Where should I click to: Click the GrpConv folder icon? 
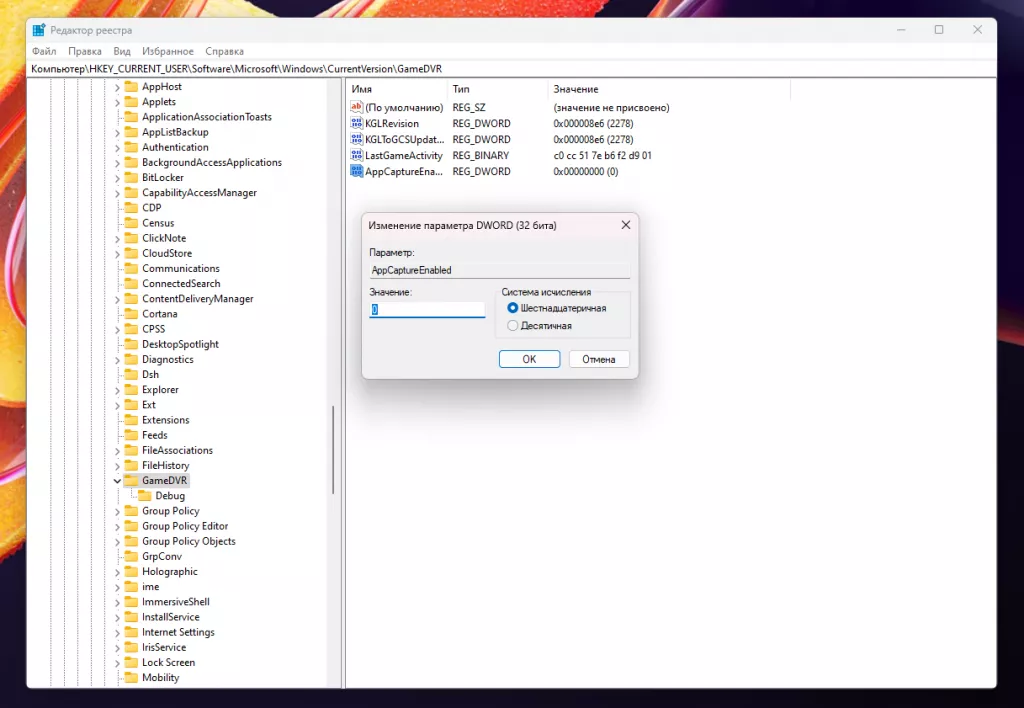(x=131, y=556)
